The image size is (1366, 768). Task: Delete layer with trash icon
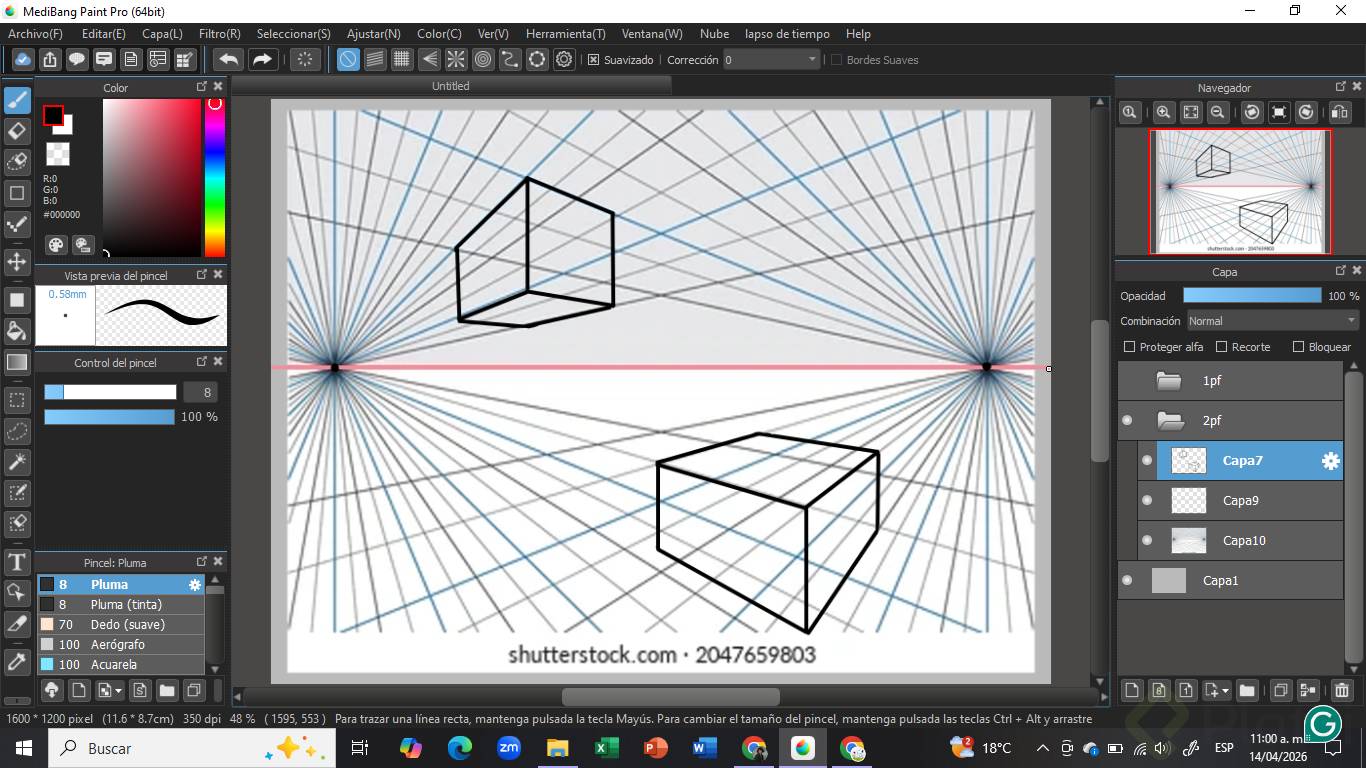point(1342,690)
